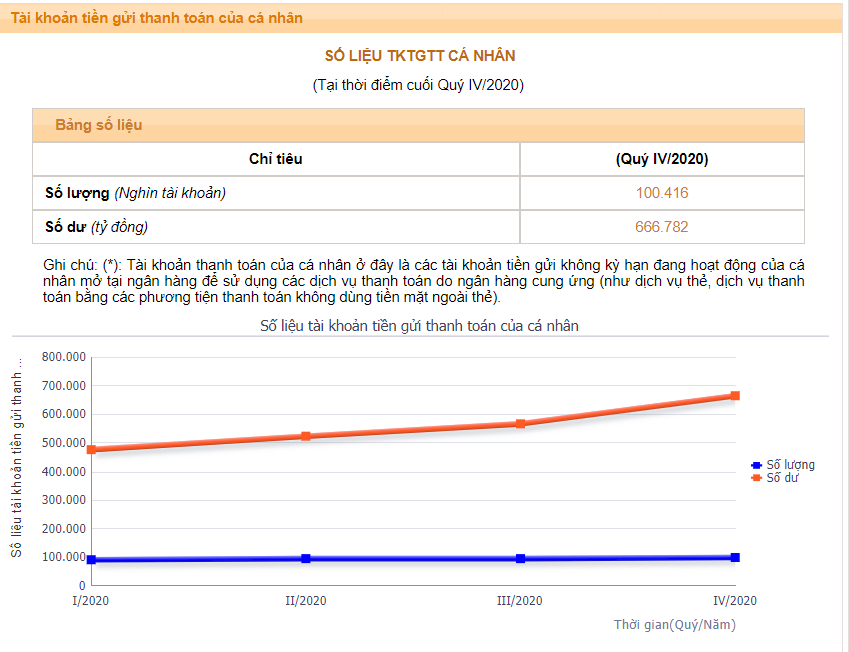Click the 'Số lượng (Nghìn tài khoản)' row label
This screenshot has width=849, height=652.
(135, 193)
